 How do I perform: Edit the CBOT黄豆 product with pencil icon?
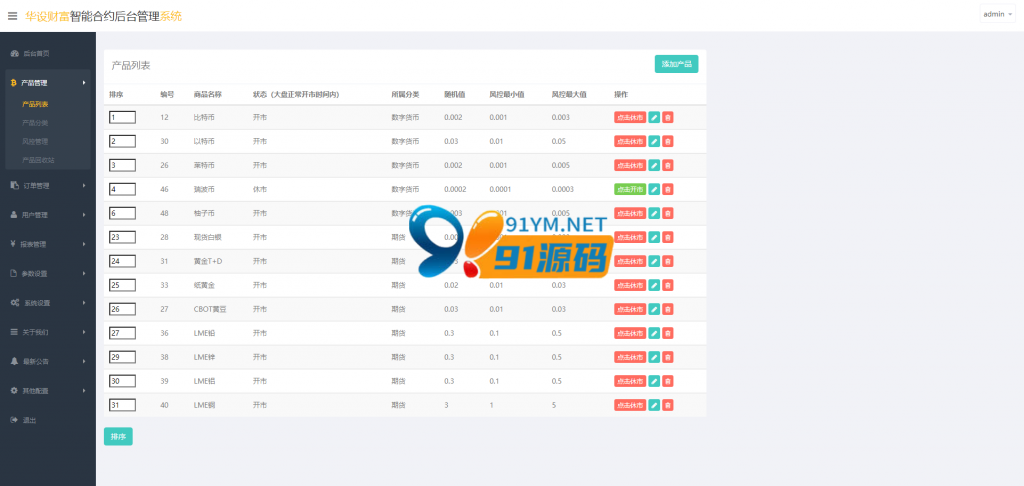pyautogui.click(x=654, y=309)
